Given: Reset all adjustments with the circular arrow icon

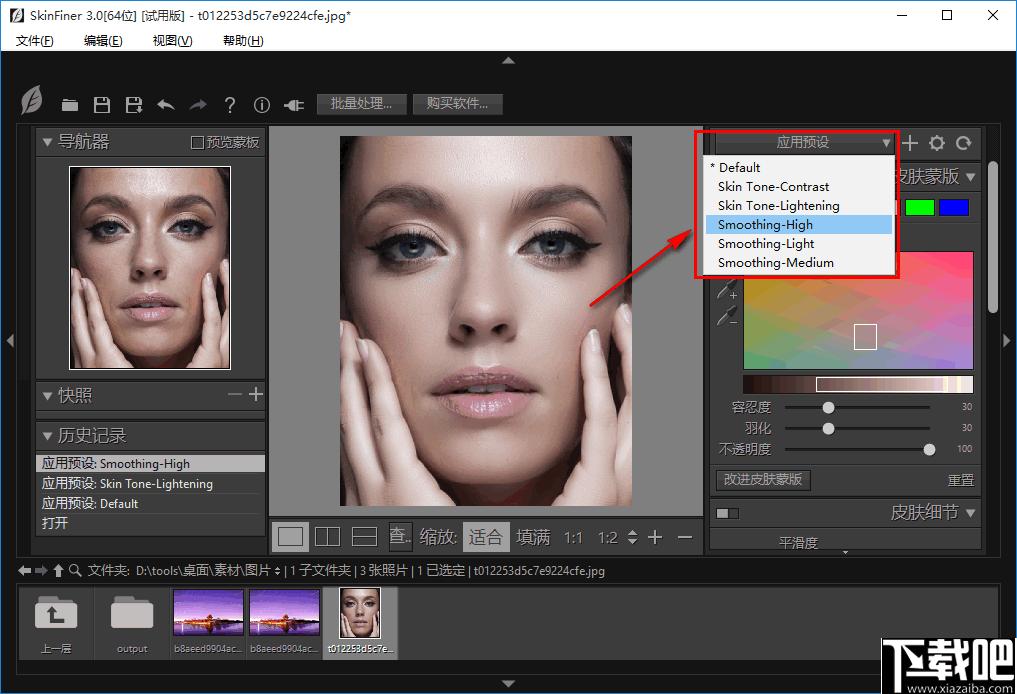Looking at the screenshot, I should pyautogui.click(x=964, y=143).
